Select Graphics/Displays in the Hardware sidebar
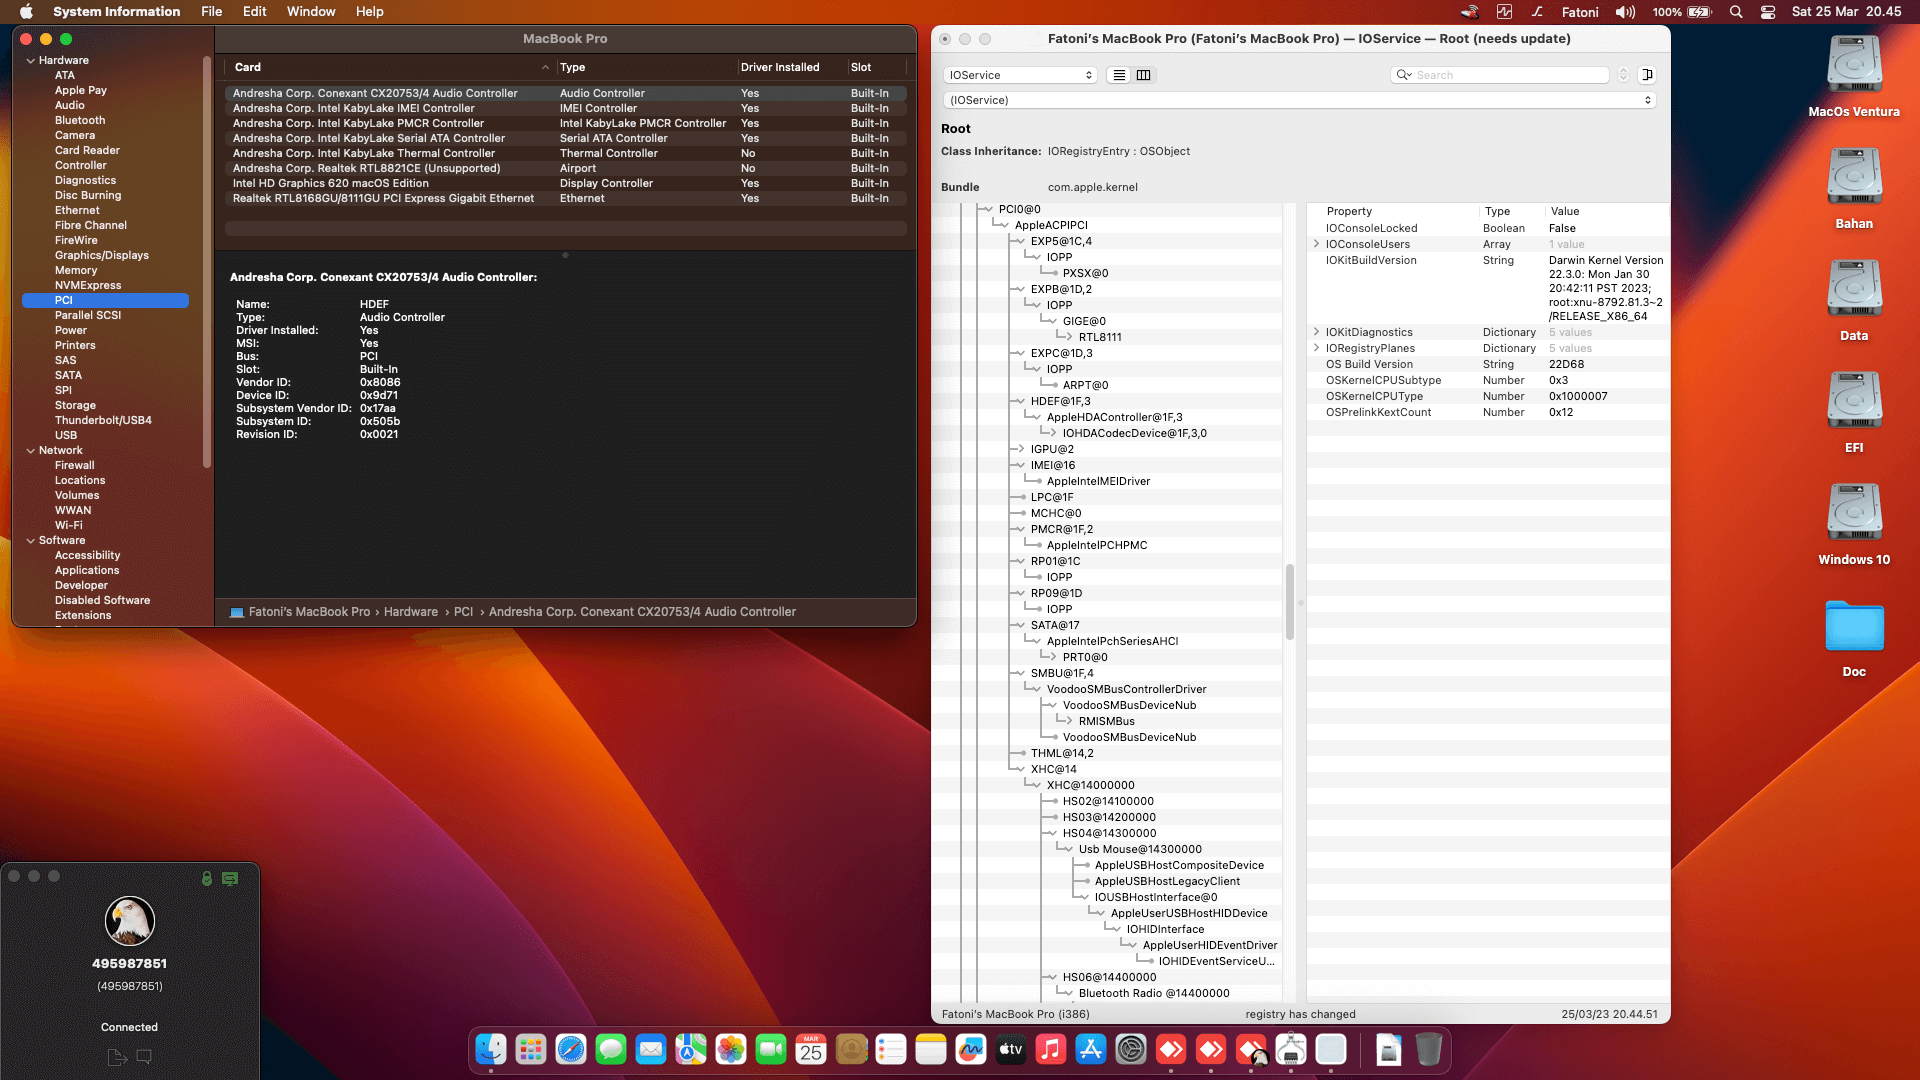This screenshot has height=1080, width=1920. pos(103,255)
